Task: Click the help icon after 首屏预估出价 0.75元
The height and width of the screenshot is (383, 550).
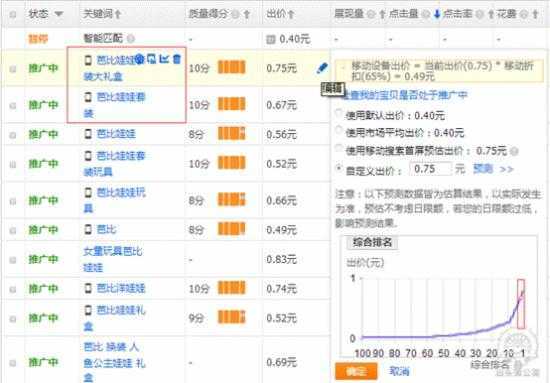Action: point(514,151)
